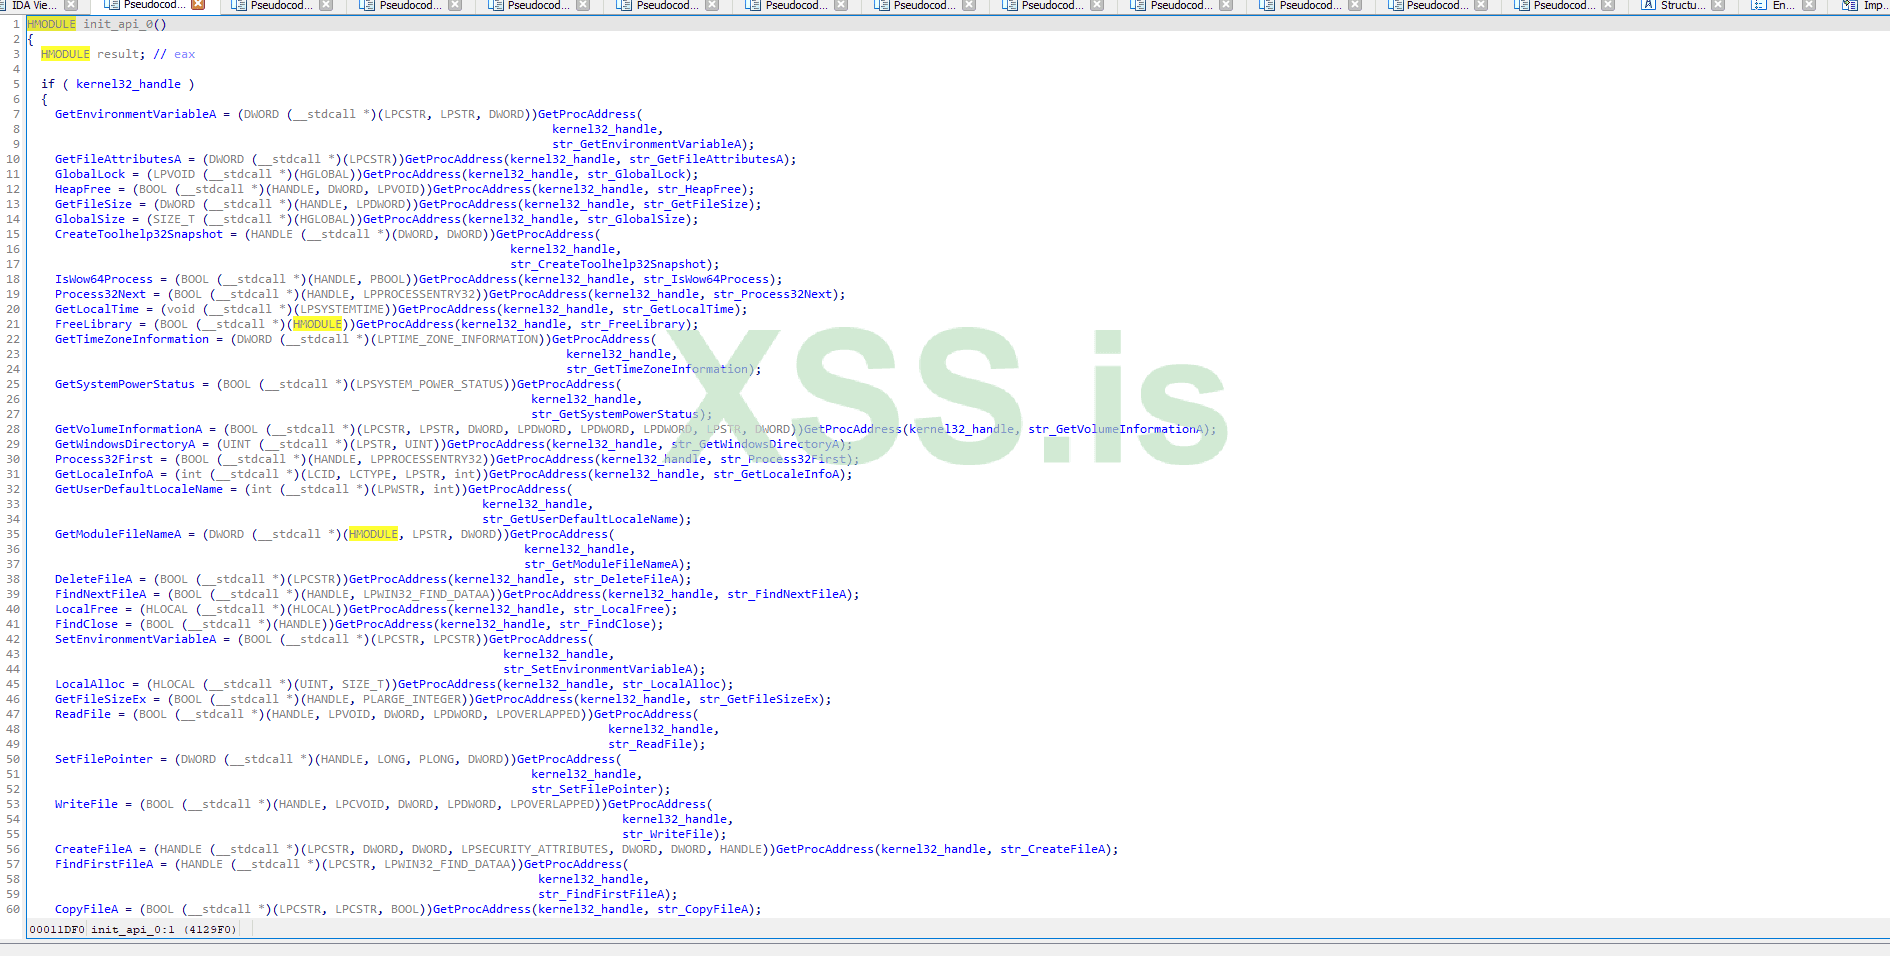Click the address 00011DF0 in the status bar
1890x956 pixels.
(x=55, y=928)
